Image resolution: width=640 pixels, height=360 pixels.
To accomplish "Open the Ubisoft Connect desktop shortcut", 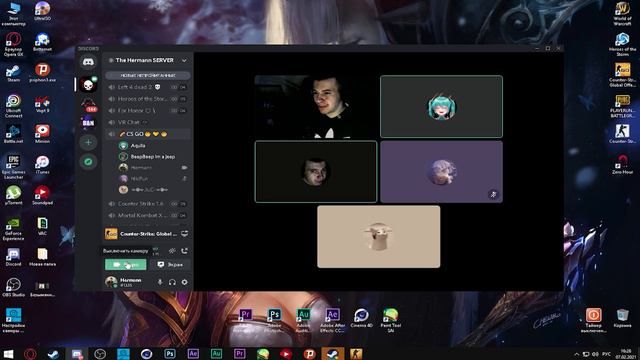I will pyautogui.click(x=13, y=106).
